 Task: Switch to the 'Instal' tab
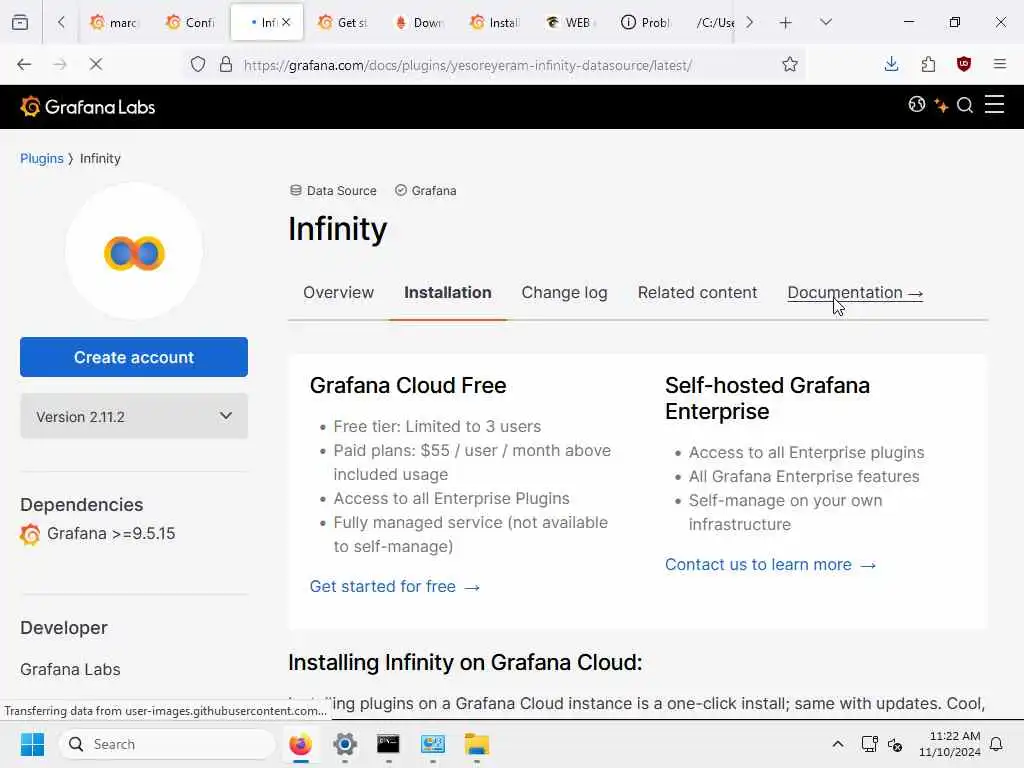(x=494, y=23)
